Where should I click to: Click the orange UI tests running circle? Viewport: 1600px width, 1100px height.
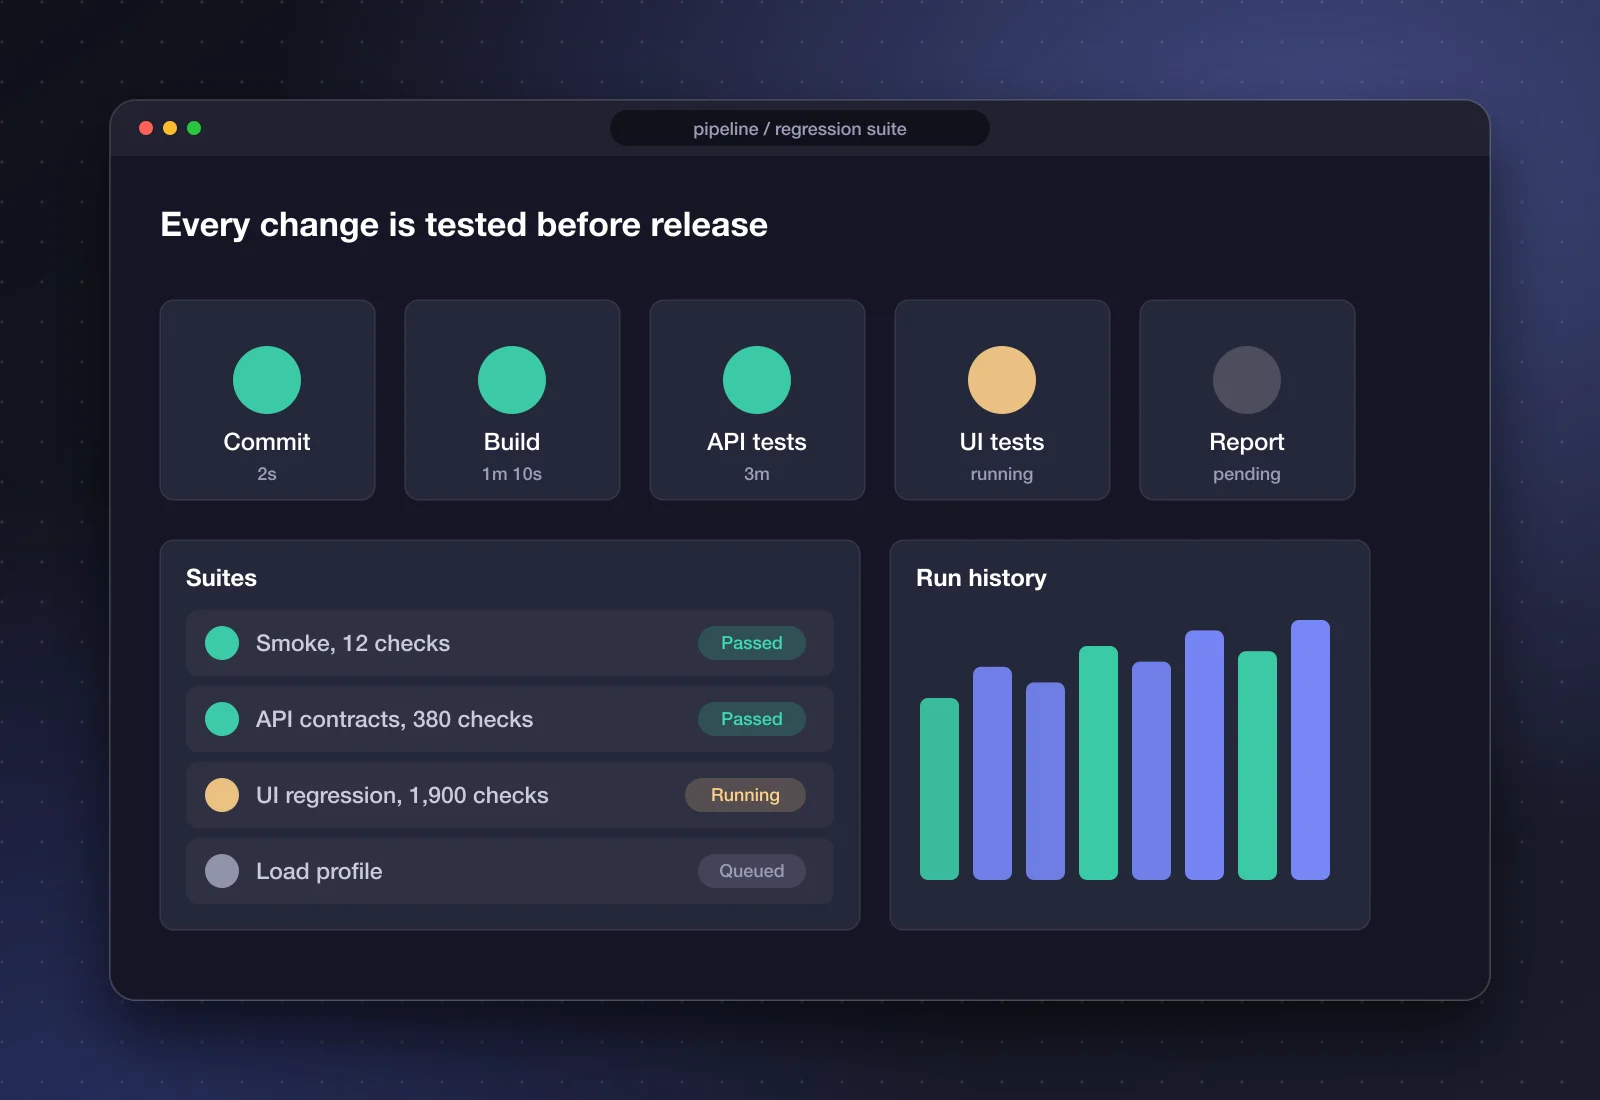click(1002, 380)
